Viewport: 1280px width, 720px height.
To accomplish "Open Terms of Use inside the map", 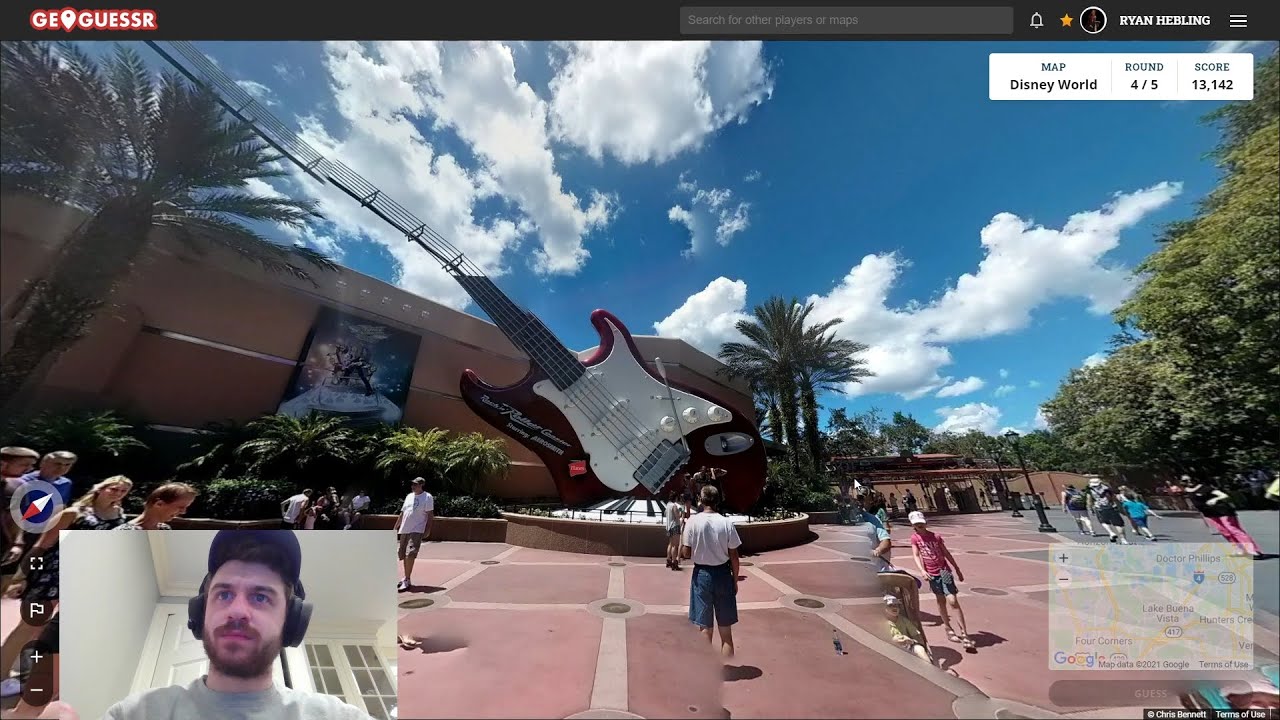I will click(x=1223, y=664).
